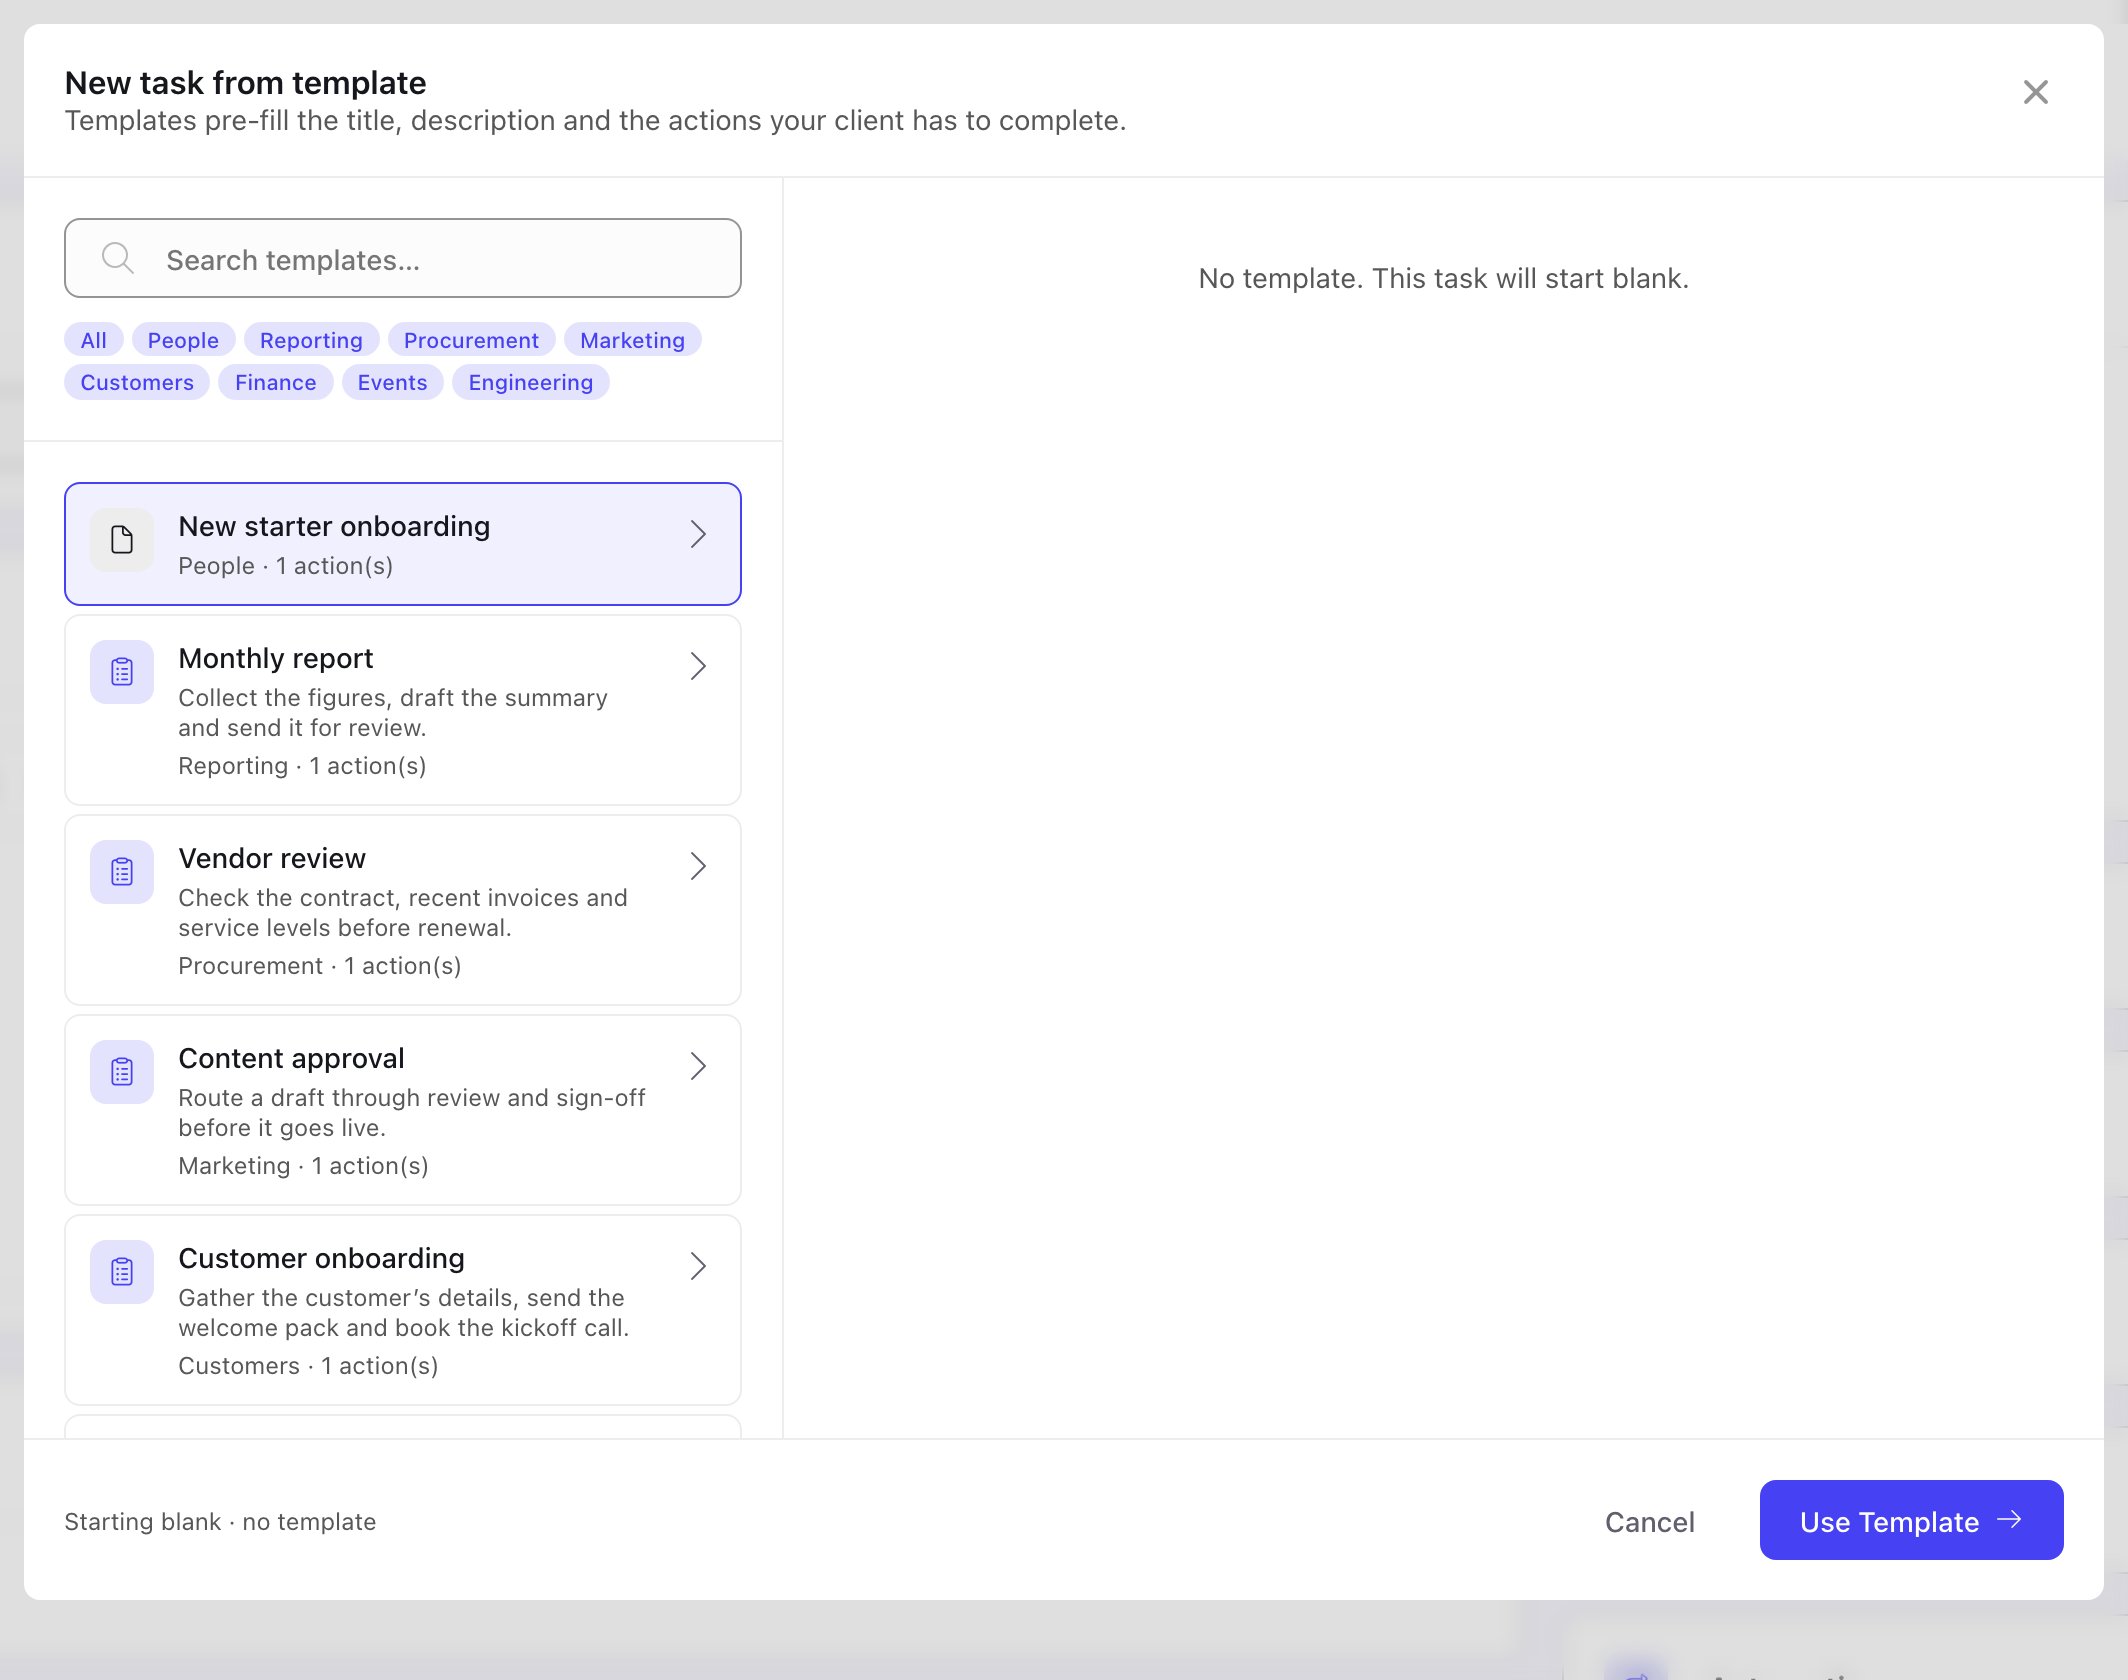Select the Content approval template title
The width and height of the screenshot is (2128, 1680).
pos(291,1058)
